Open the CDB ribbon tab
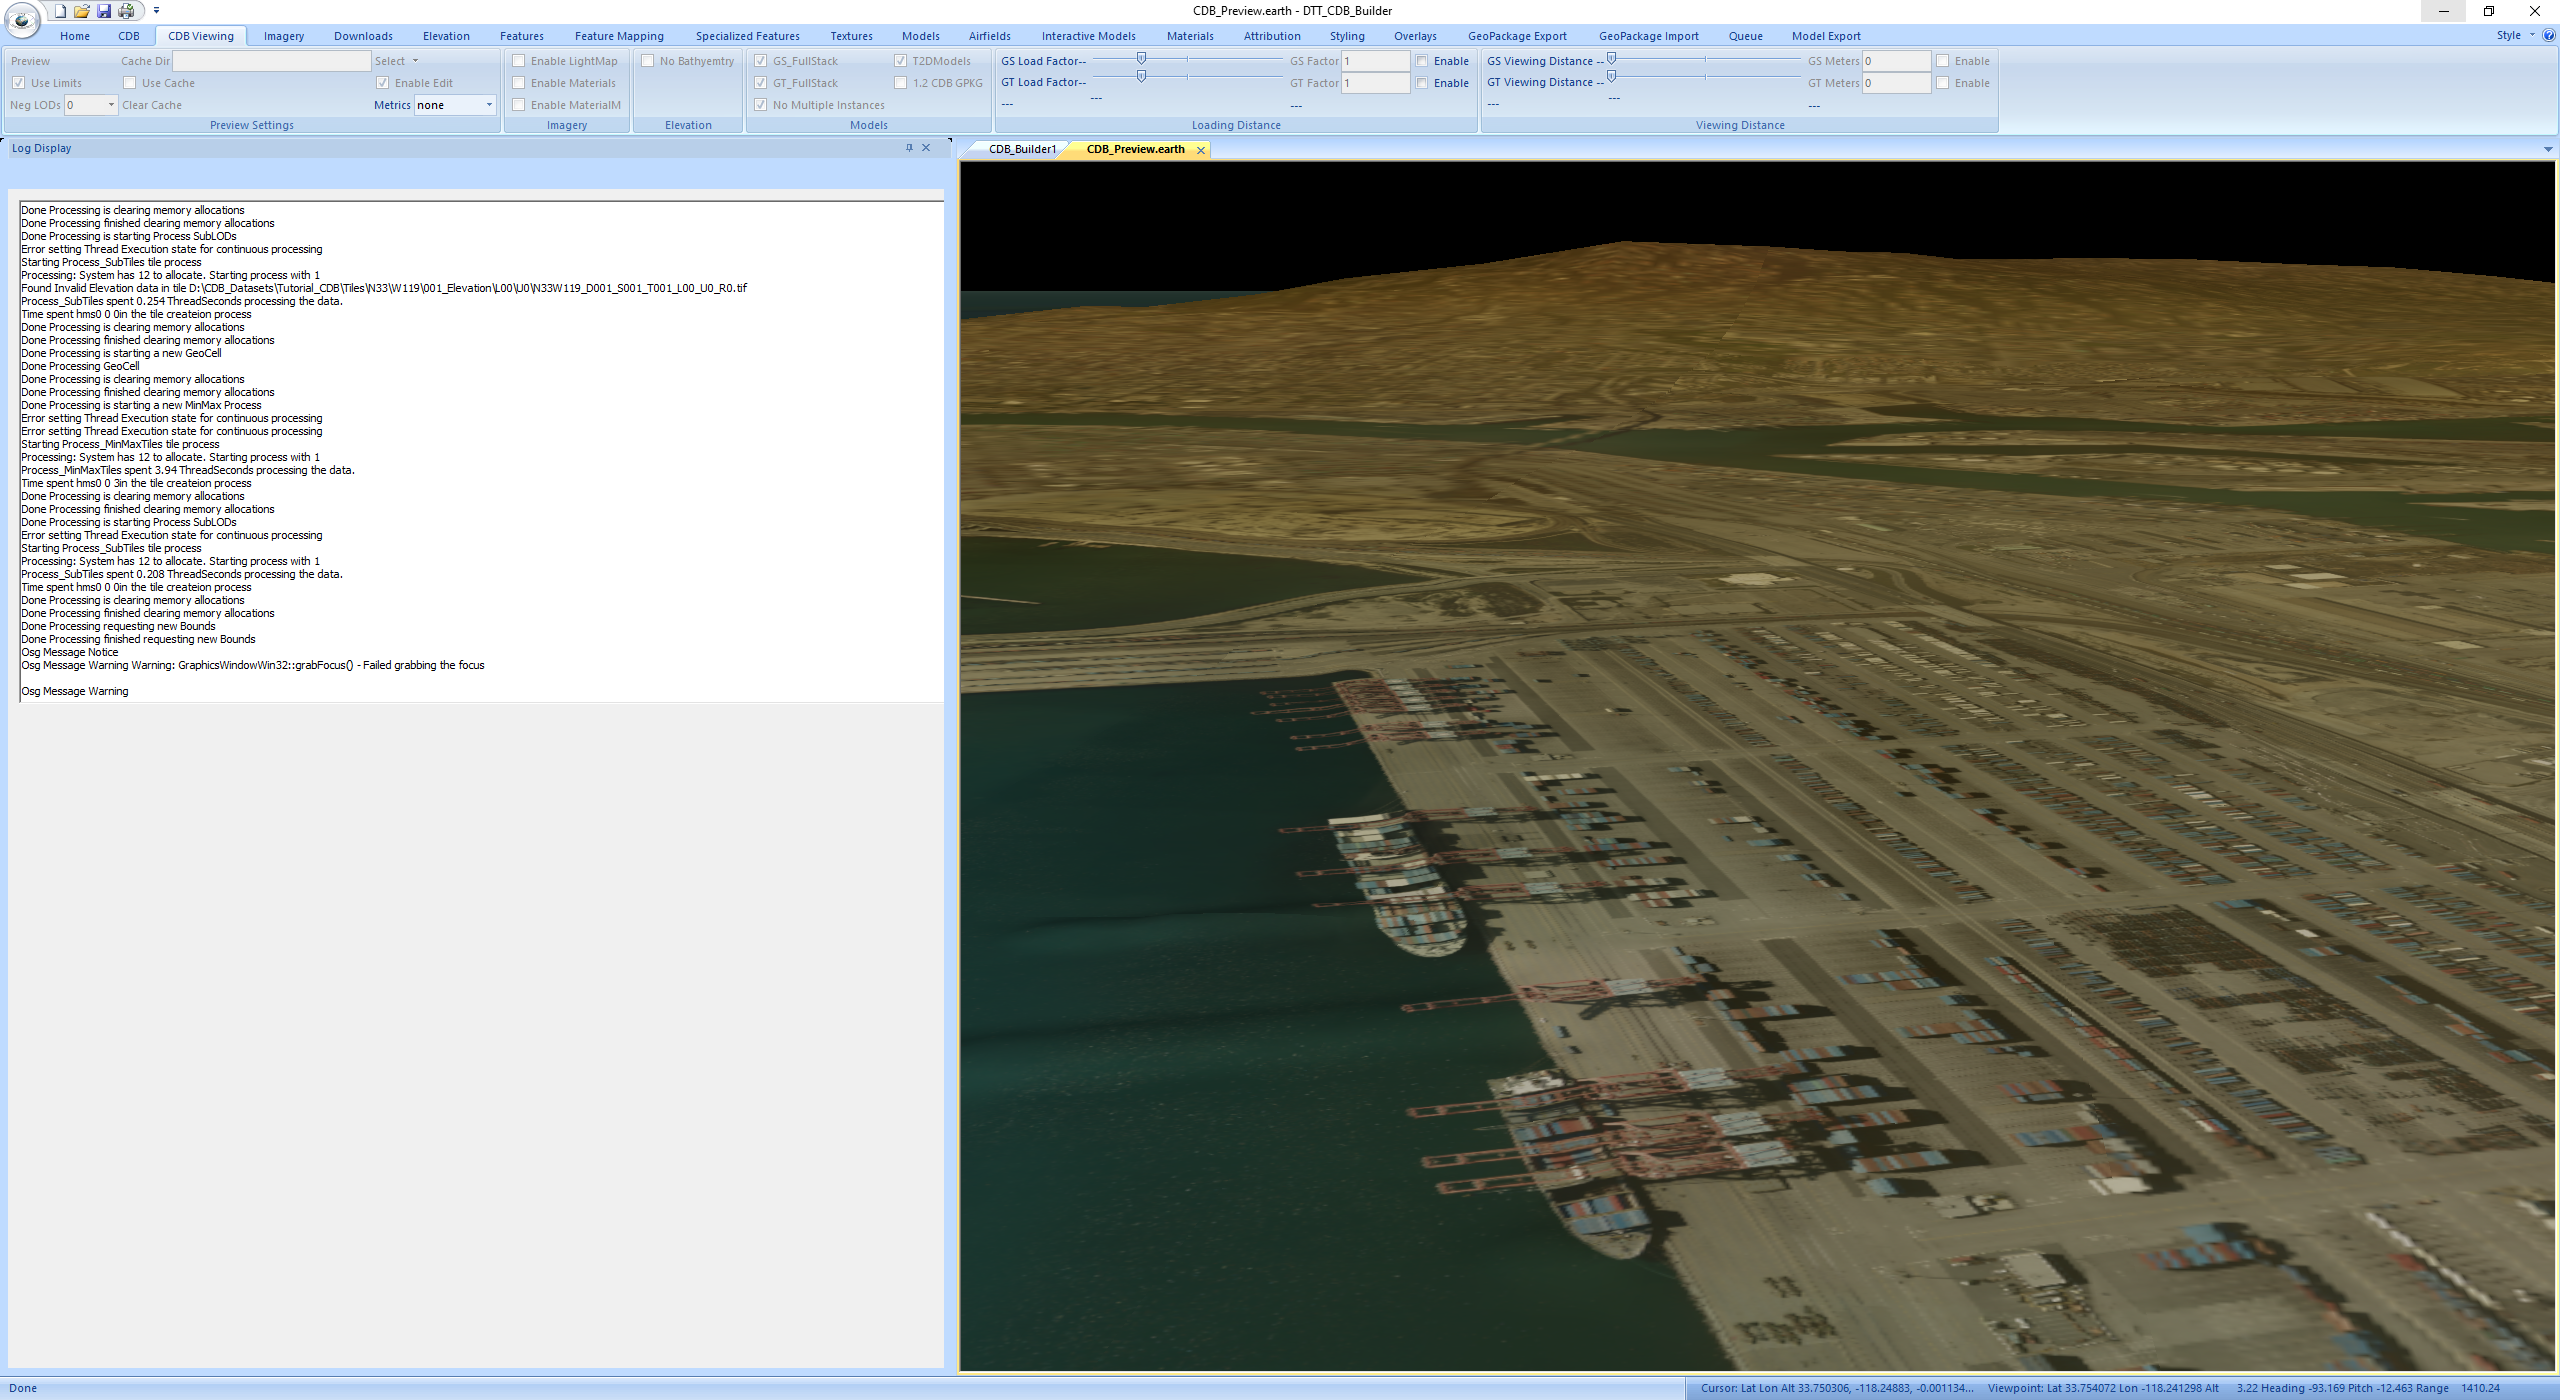This screenshot has height=1400, width=2560. (129, 36)
